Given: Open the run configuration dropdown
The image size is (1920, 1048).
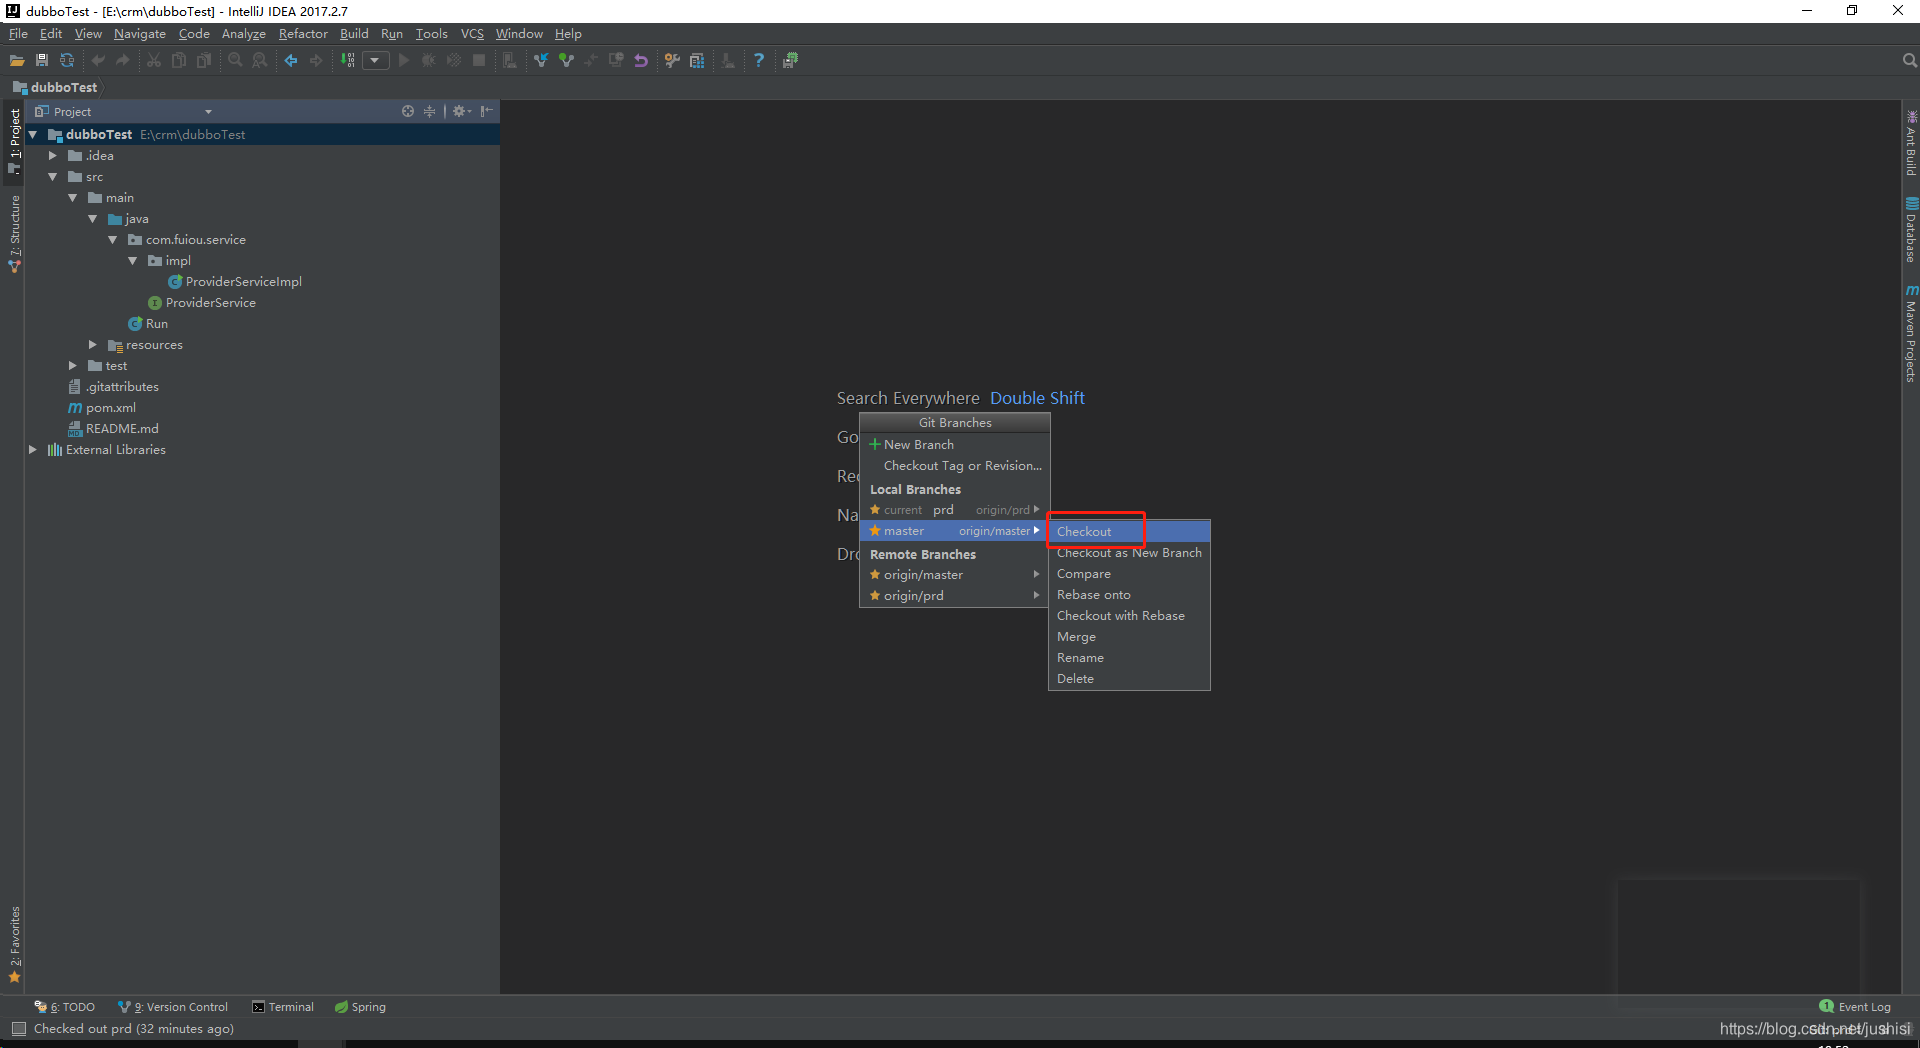Looking at the screenshot, I should (x=375, y=61).
